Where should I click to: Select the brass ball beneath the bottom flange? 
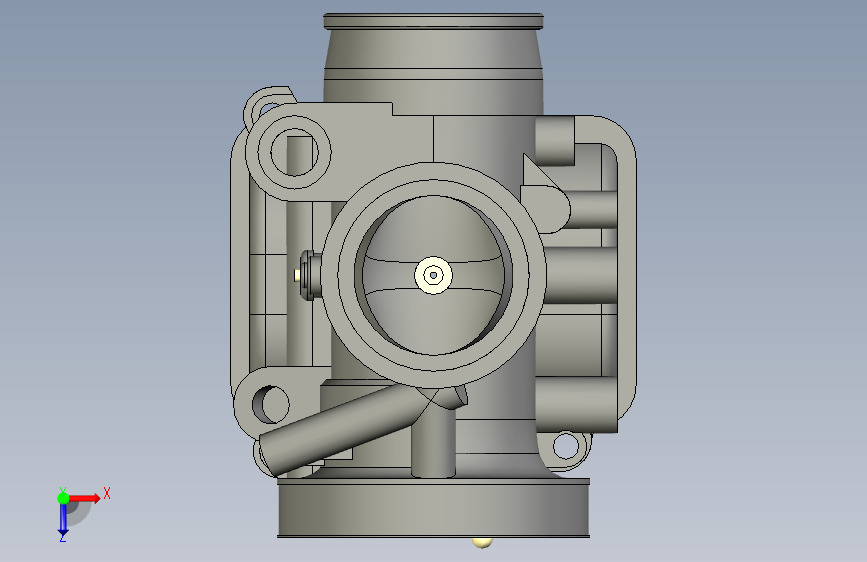pyautogui.click(x=482, y=542)
